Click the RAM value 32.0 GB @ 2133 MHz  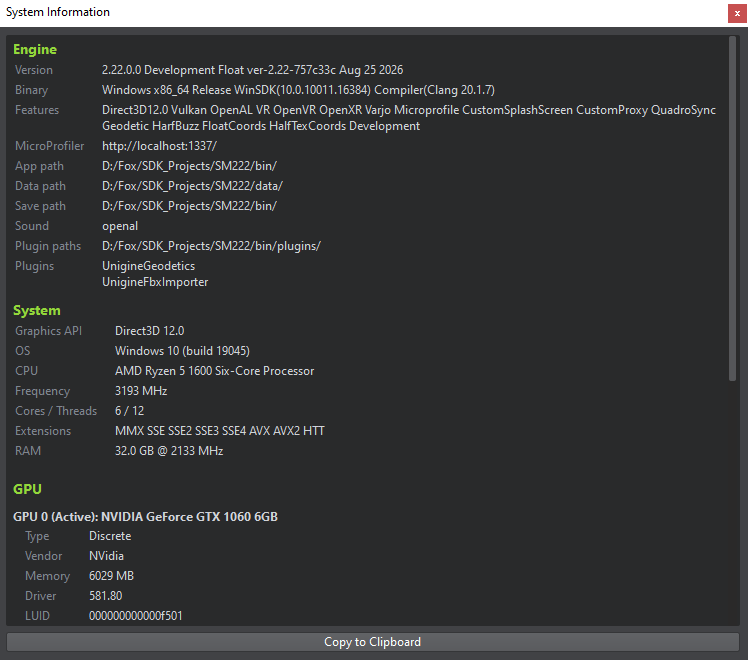(169, 451)
